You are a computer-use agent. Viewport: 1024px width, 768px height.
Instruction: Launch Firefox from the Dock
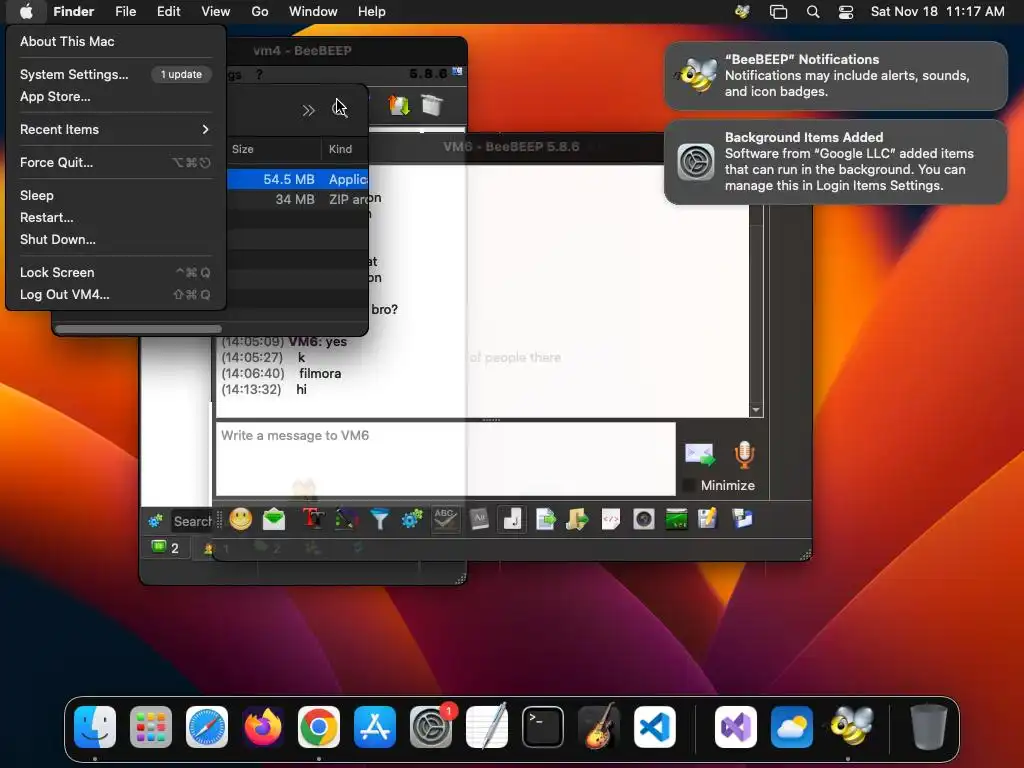(263, 726)
